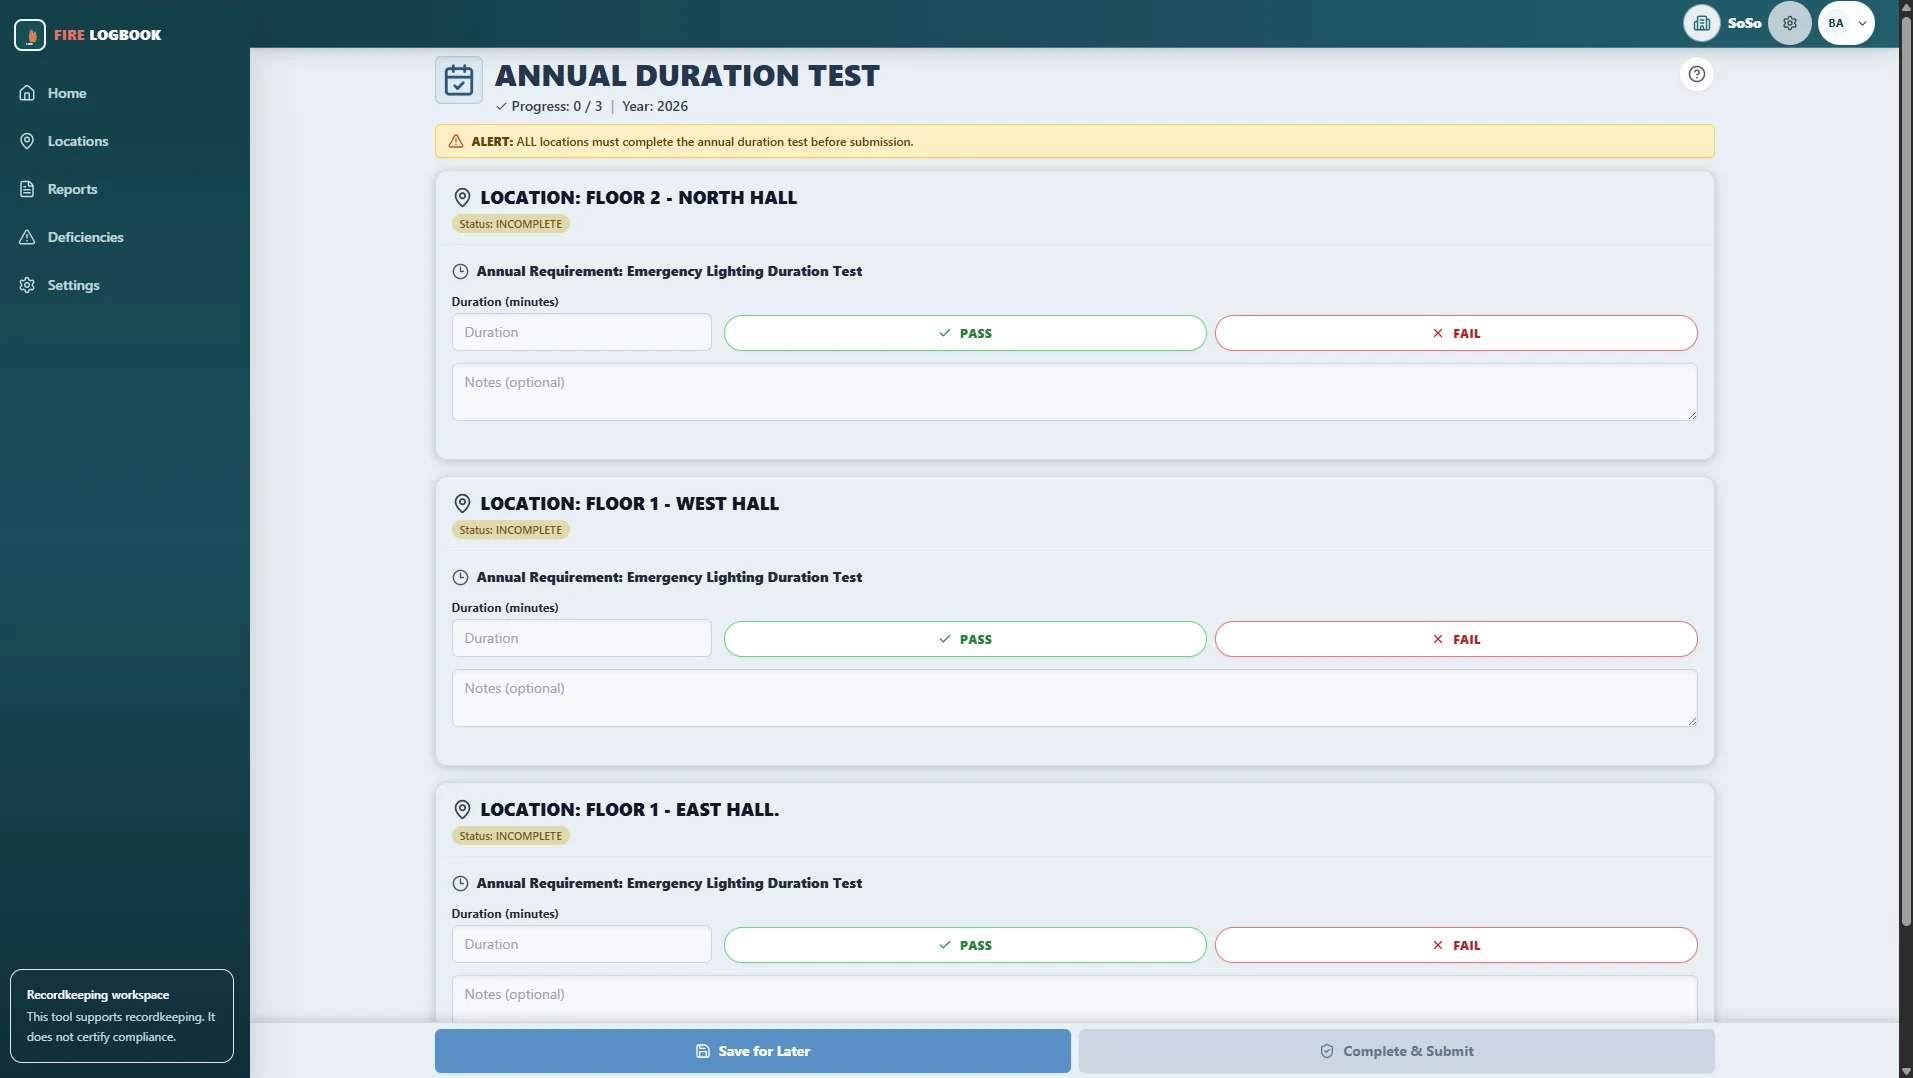Click North Hall 'Status: INCOMPLETE' badge
The height and width of the screenshot is (1078, 1913).
point(511,224)
